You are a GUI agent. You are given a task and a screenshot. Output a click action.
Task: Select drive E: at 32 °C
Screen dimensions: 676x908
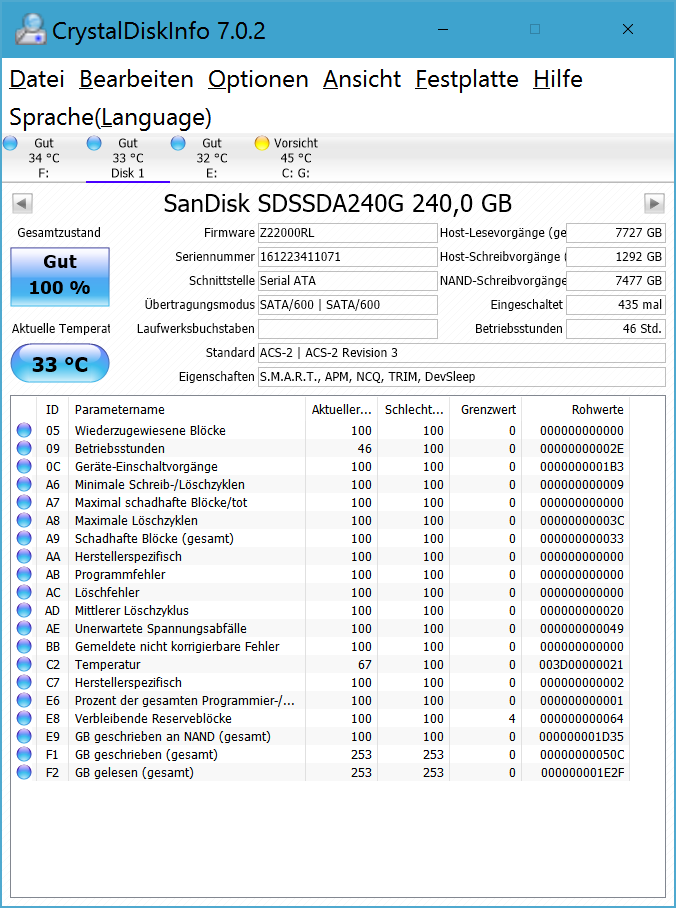point(211,158)
